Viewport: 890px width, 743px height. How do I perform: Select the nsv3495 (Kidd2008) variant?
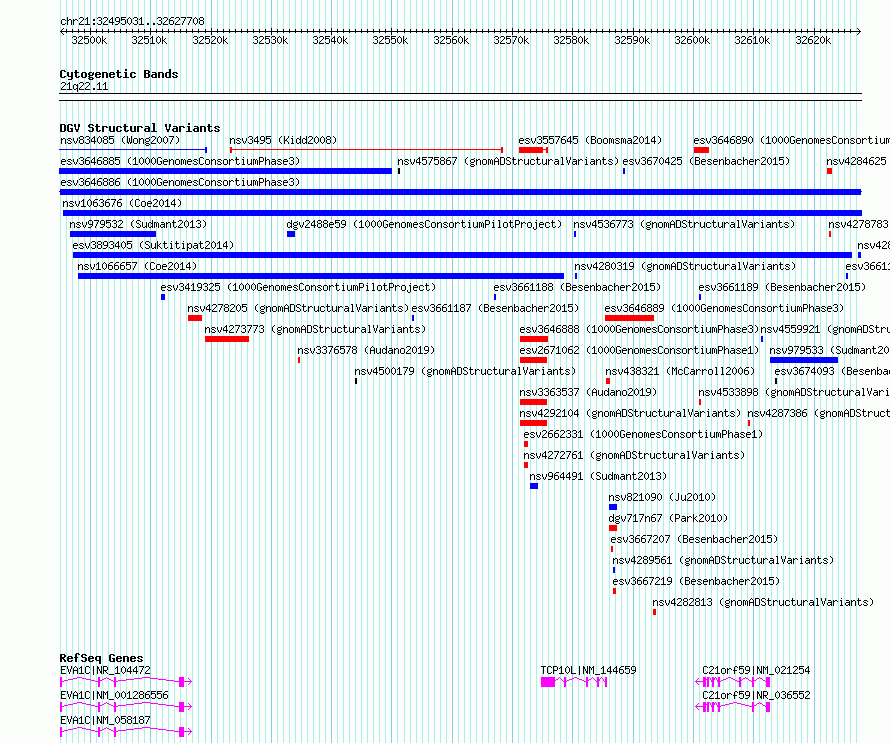[283, 140]
